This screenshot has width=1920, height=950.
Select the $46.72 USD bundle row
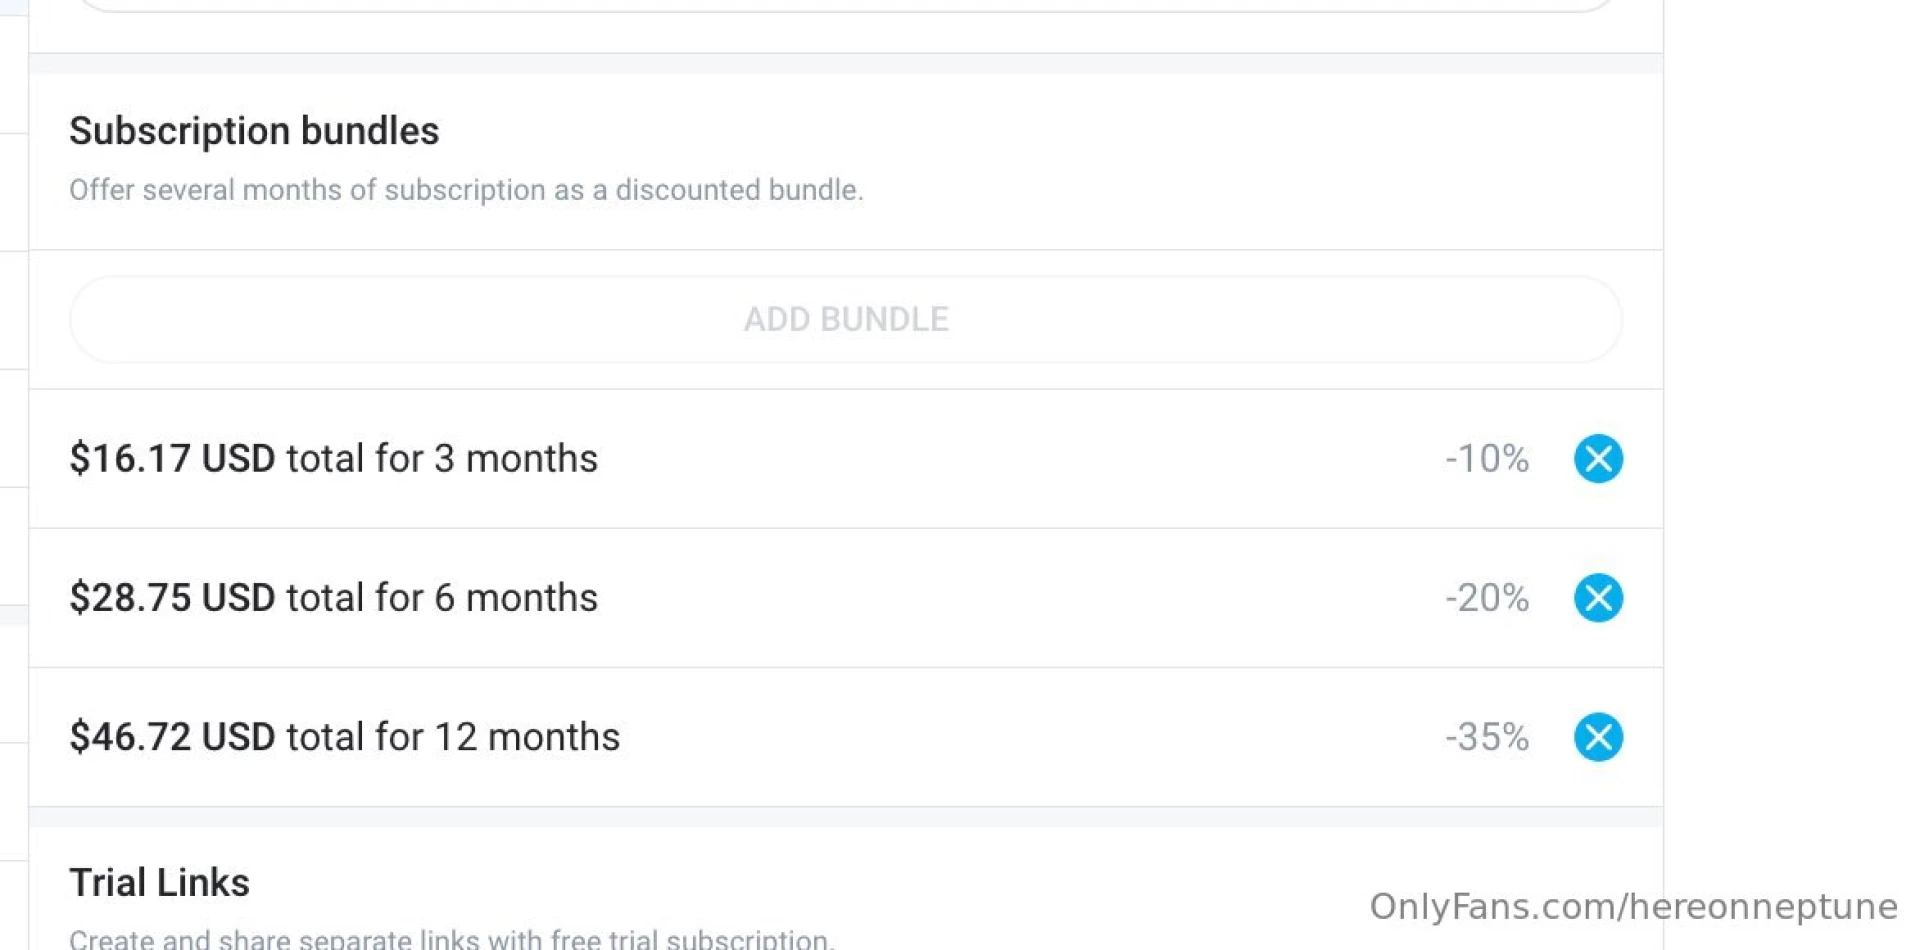[x=344, y=737]
